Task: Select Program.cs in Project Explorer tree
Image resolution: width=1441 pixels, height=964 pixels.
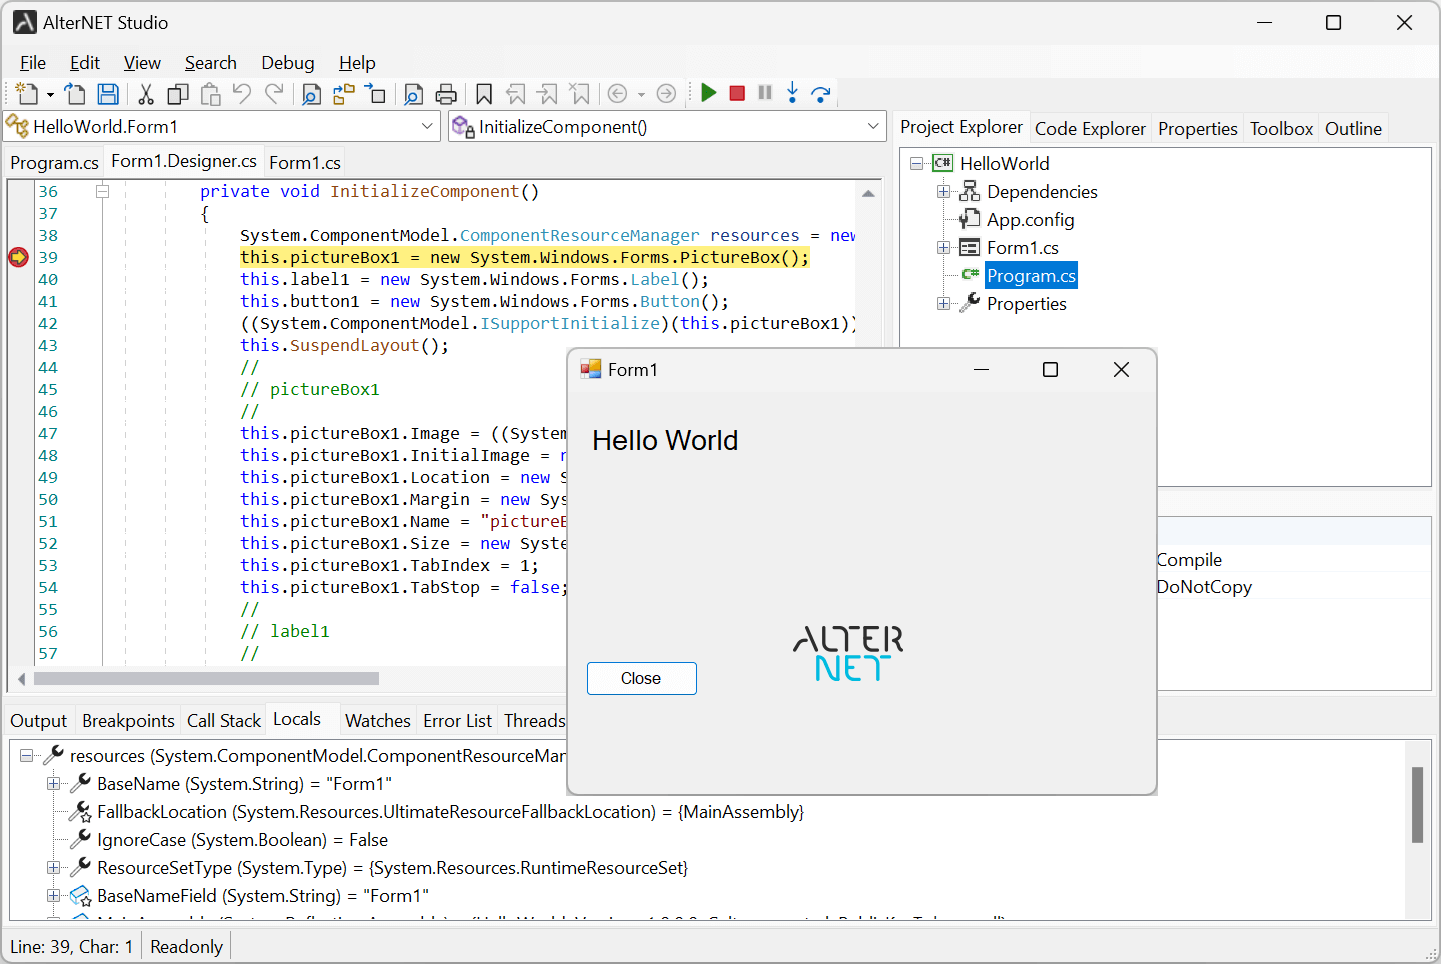Action: coord(1031,275)
